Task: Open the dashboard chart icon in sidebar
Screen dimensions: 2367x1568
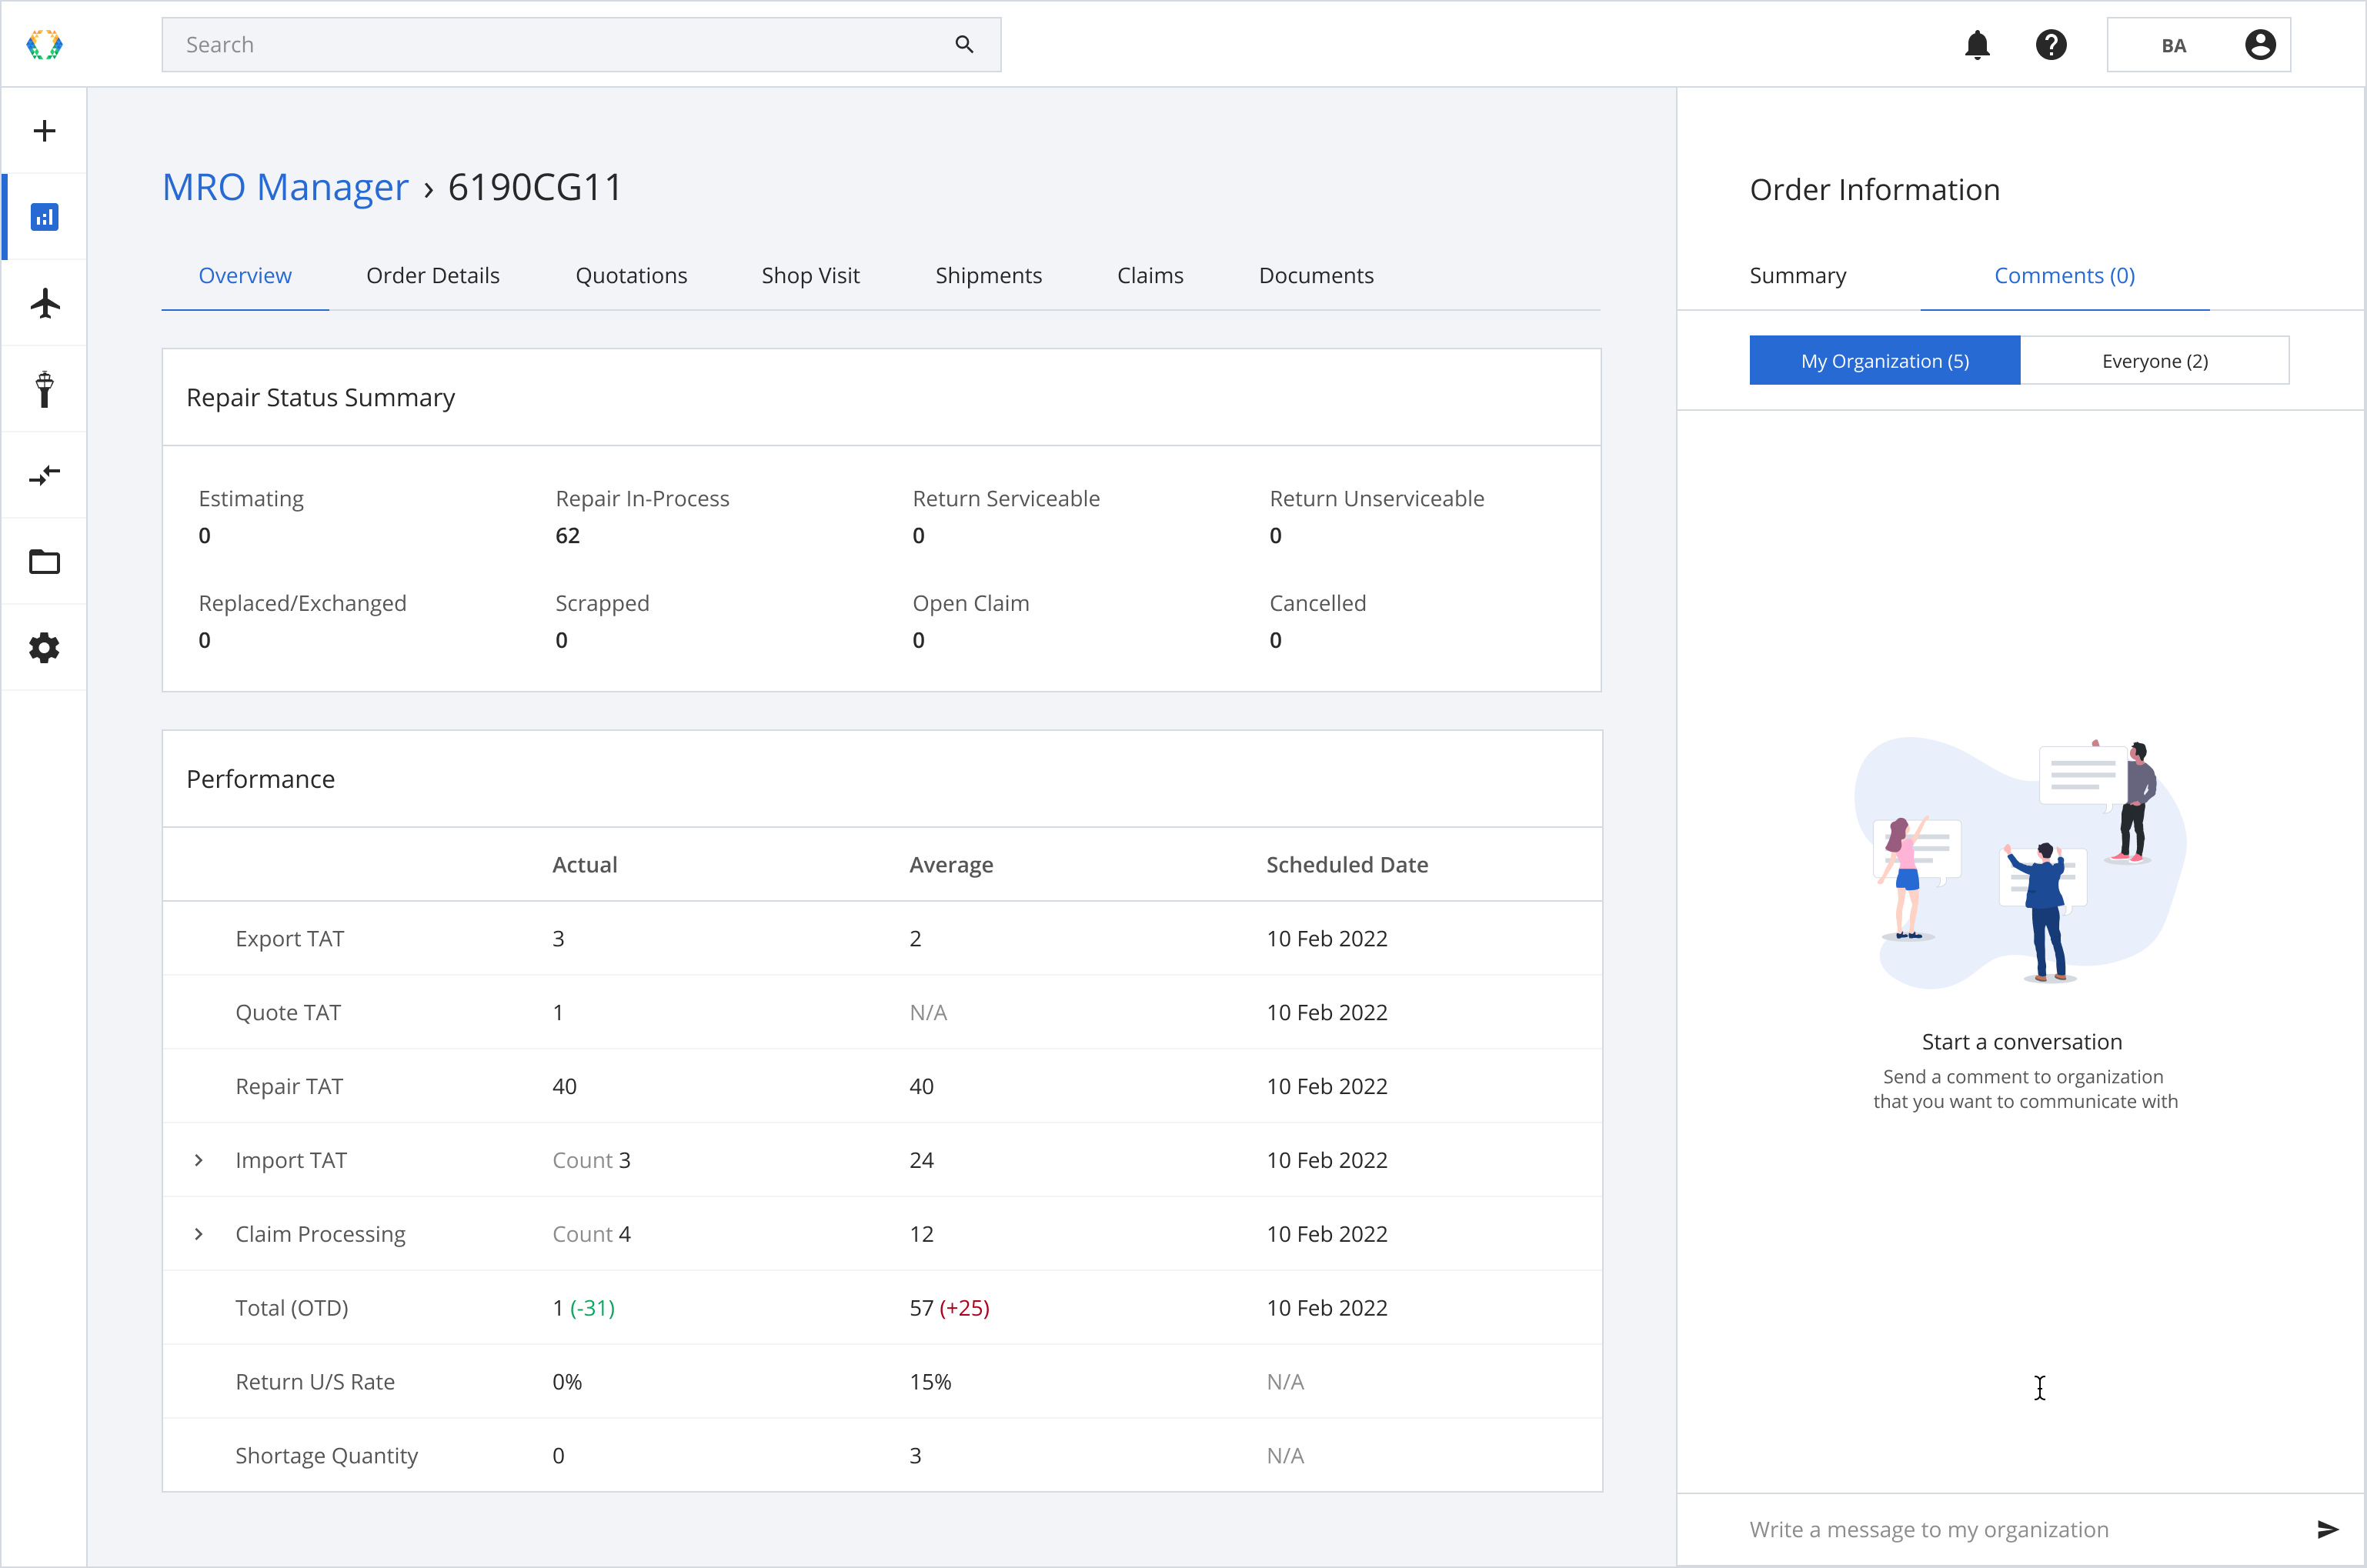Action: 44,217
